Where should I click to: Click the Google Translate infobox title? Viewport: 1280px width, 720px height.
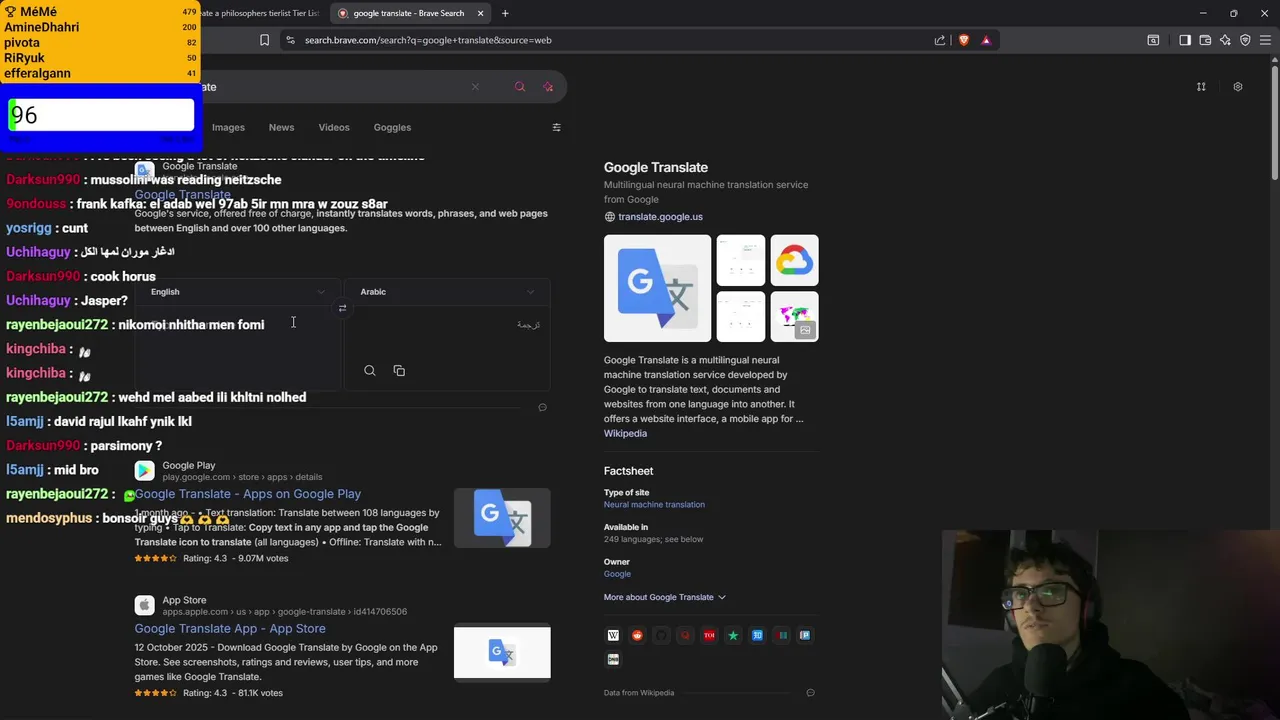[656, 168]
